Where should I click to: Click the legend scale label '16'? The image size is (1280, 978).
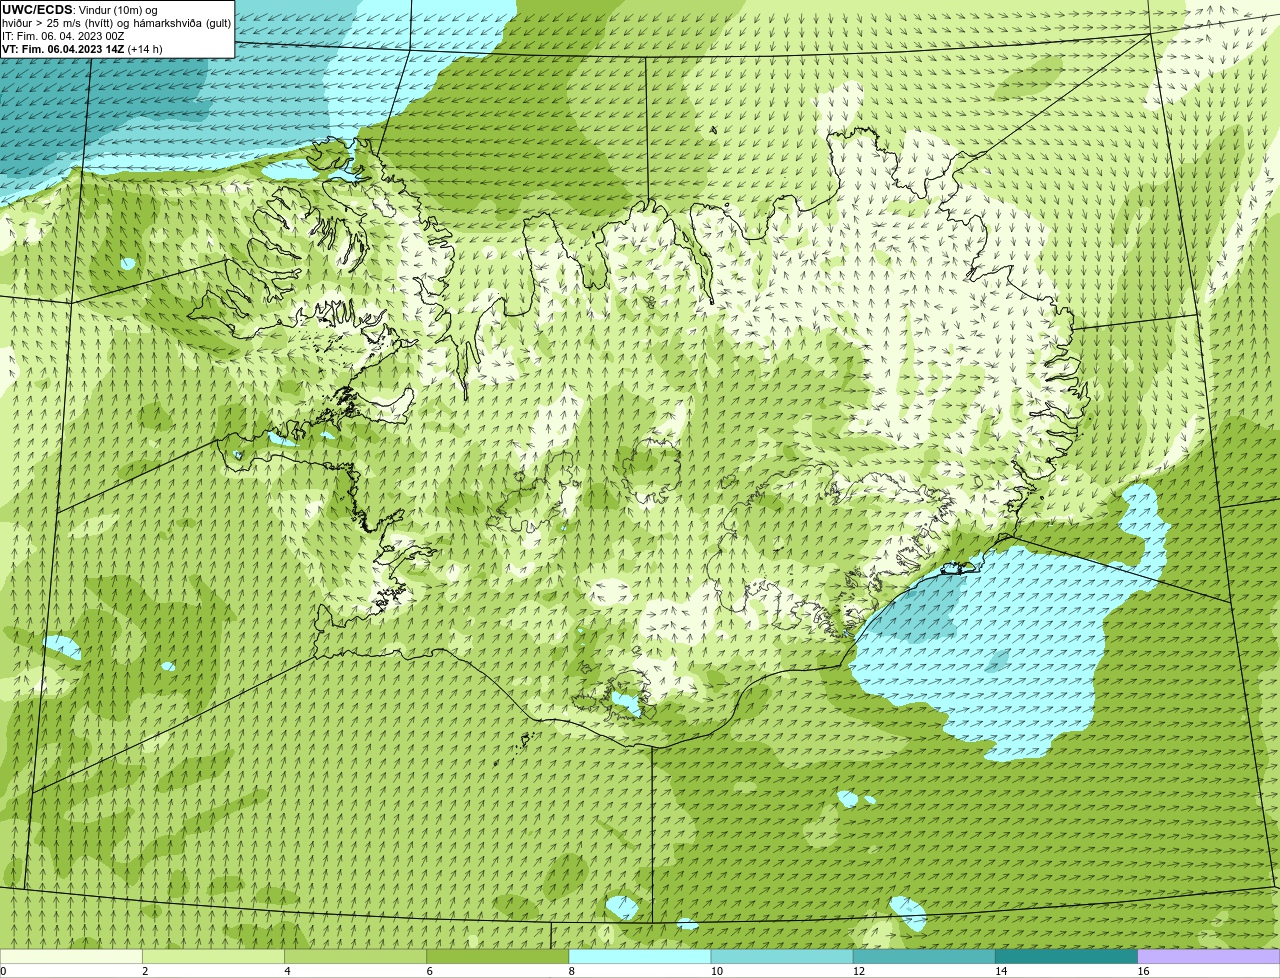coord(1143,971)
